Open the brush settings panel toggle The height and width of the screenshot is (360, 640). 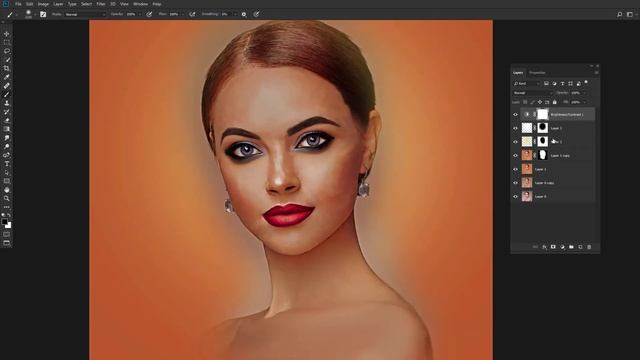tap(43, 14)
